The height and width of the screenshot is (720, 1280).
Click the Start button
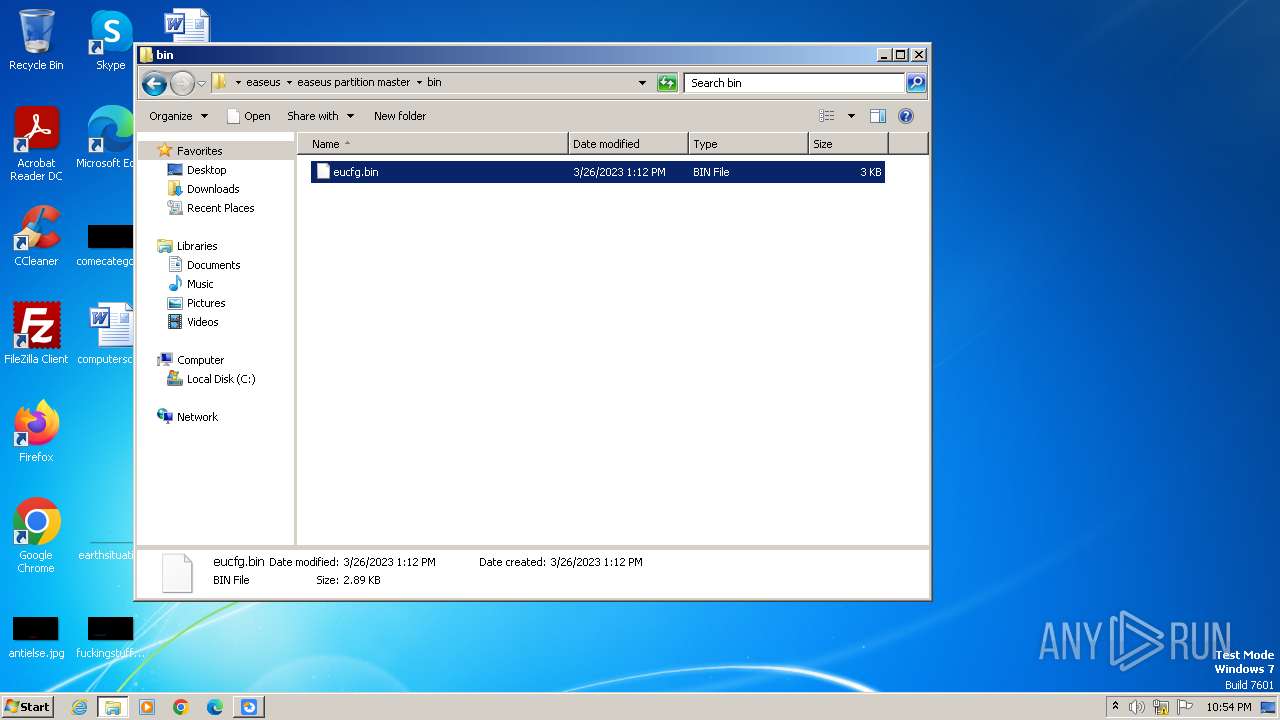[27, 707]
